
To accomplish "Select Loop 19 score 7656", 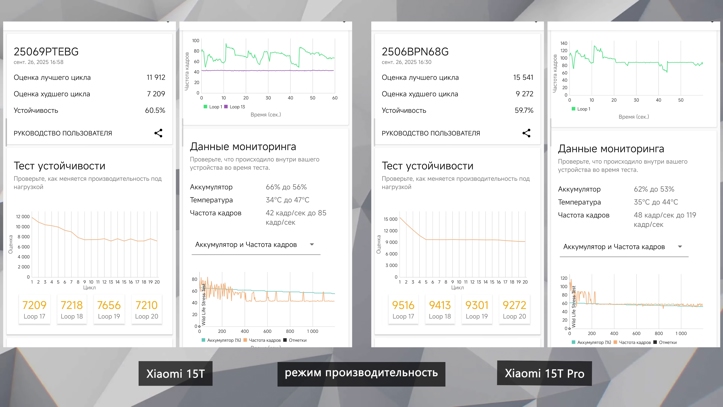I will coord(109,309).
